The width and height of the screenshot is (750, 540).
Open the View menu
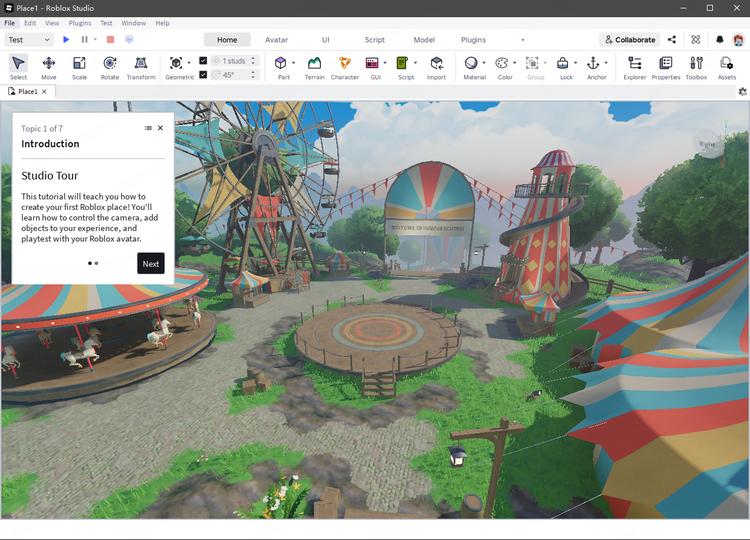(52, 23)
